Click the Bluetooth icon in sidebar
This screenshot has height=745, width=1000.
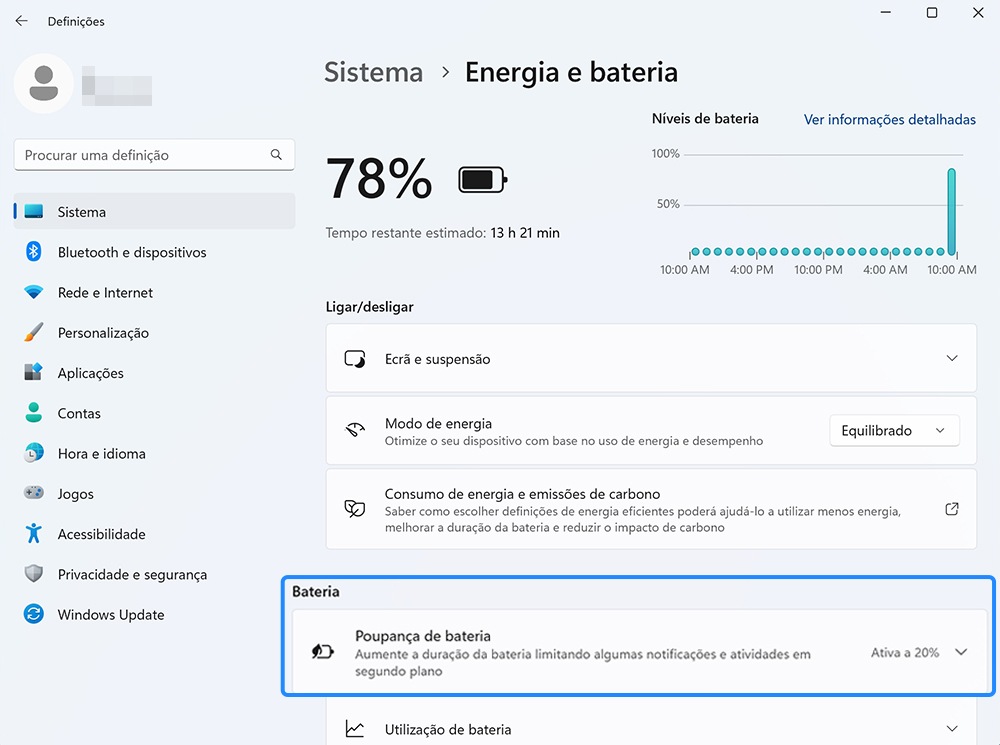tap(34, 251)
